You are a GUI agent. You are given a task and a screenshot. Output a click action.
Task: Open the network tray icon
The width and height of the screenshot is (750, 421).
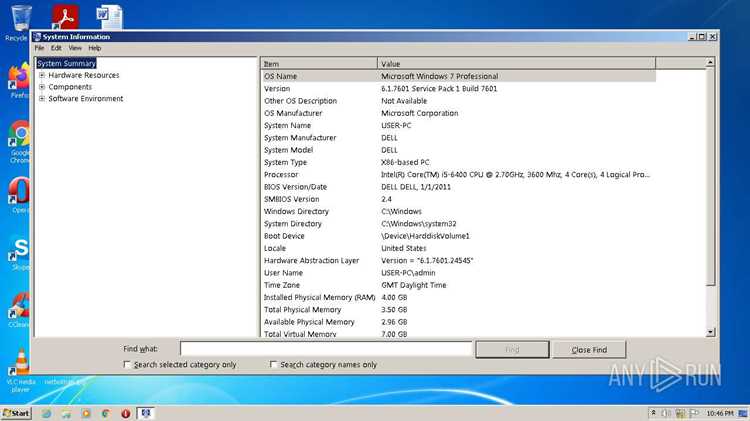pyautogui.click(x=680, y=413)
